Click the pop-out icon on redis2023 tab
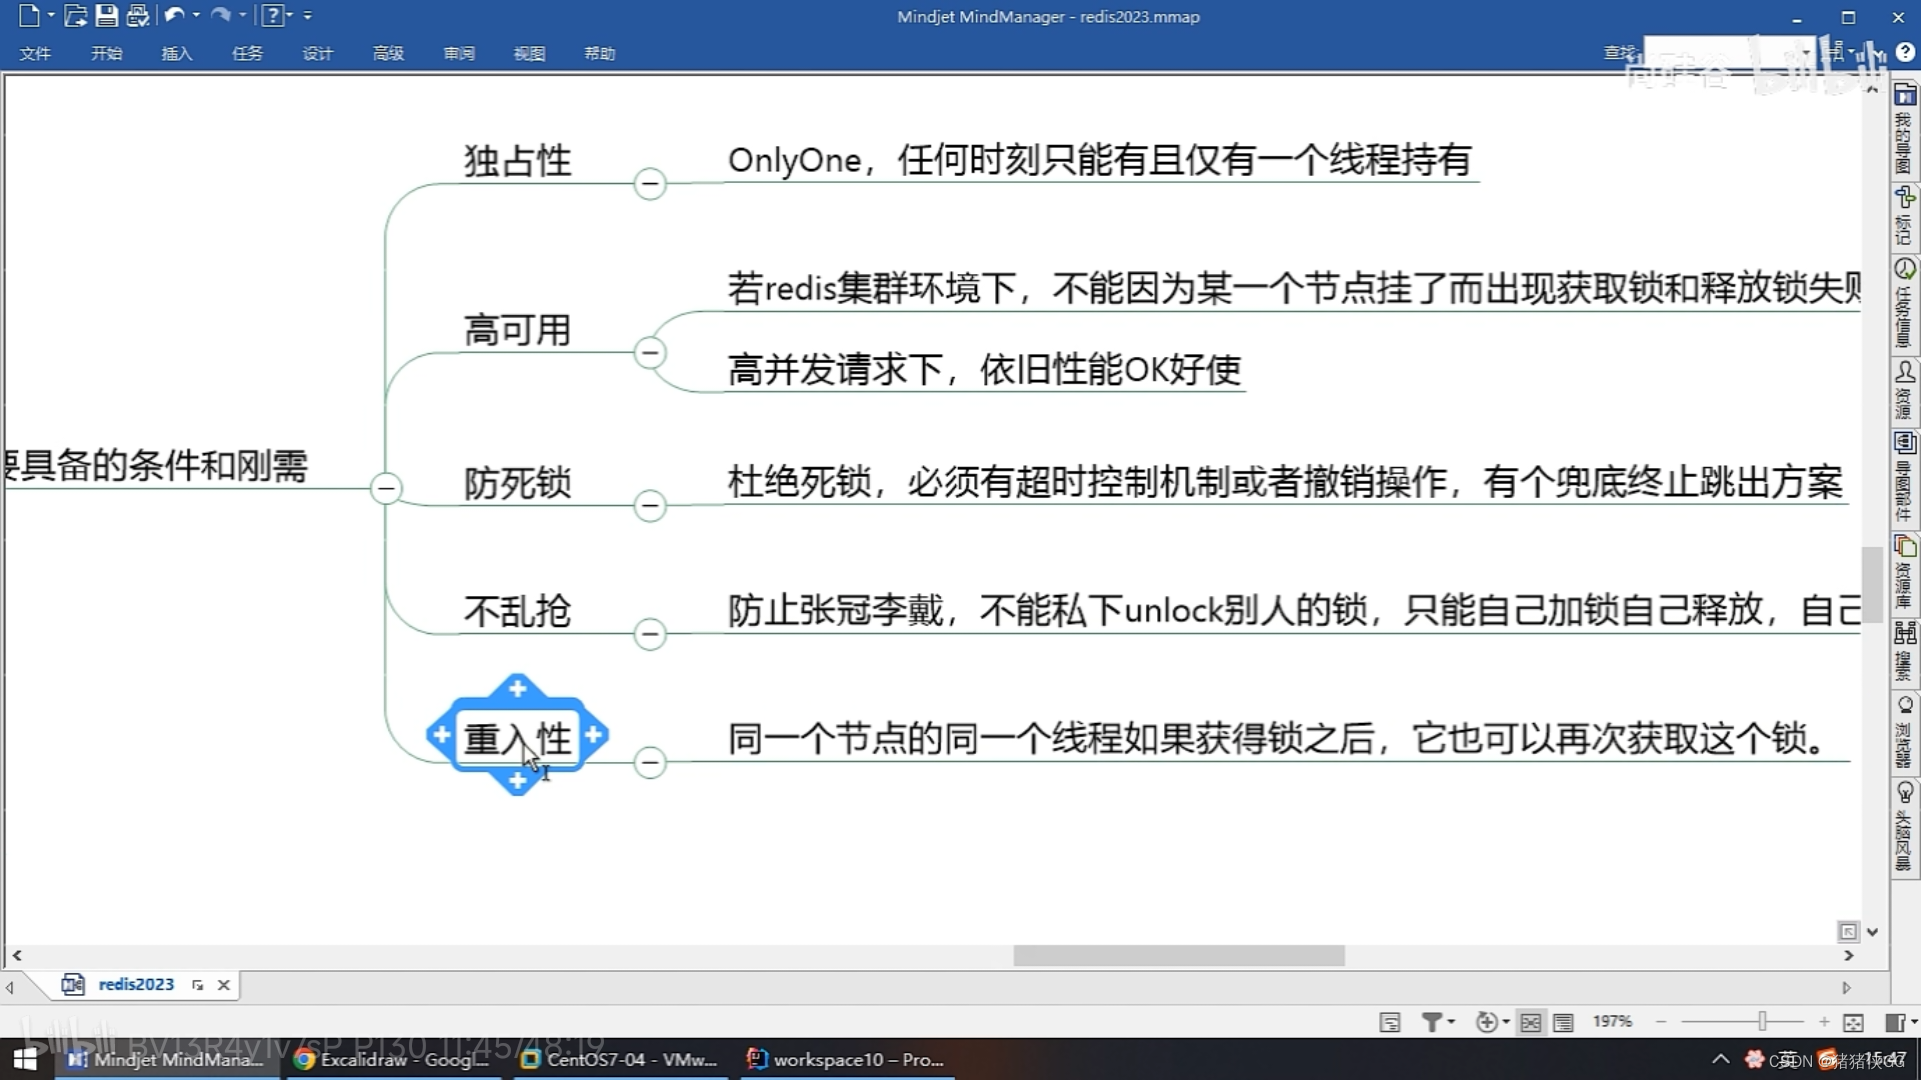Viewport: 1921px width, 1080px height. [198, 985]
